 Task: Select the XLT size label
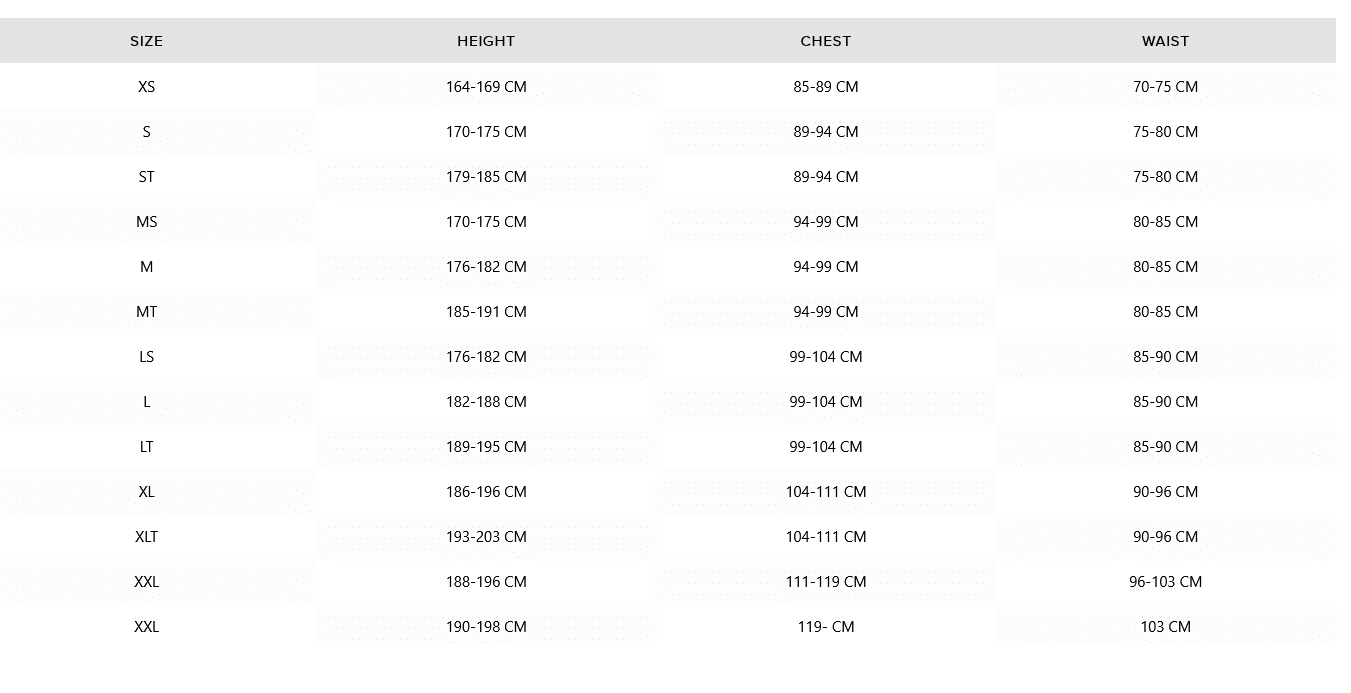pyautogui.click(x=146, y=537)
